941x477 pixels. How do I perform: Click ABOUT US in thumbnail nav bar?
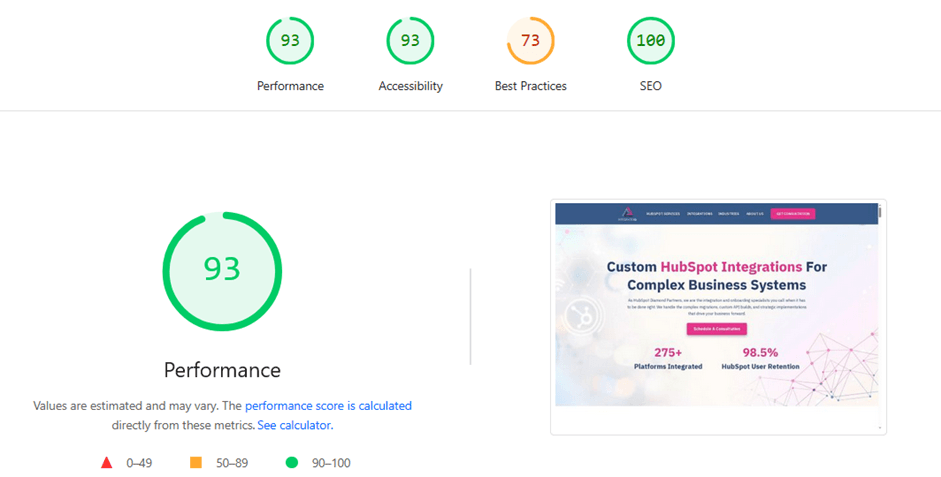(755, 214)
